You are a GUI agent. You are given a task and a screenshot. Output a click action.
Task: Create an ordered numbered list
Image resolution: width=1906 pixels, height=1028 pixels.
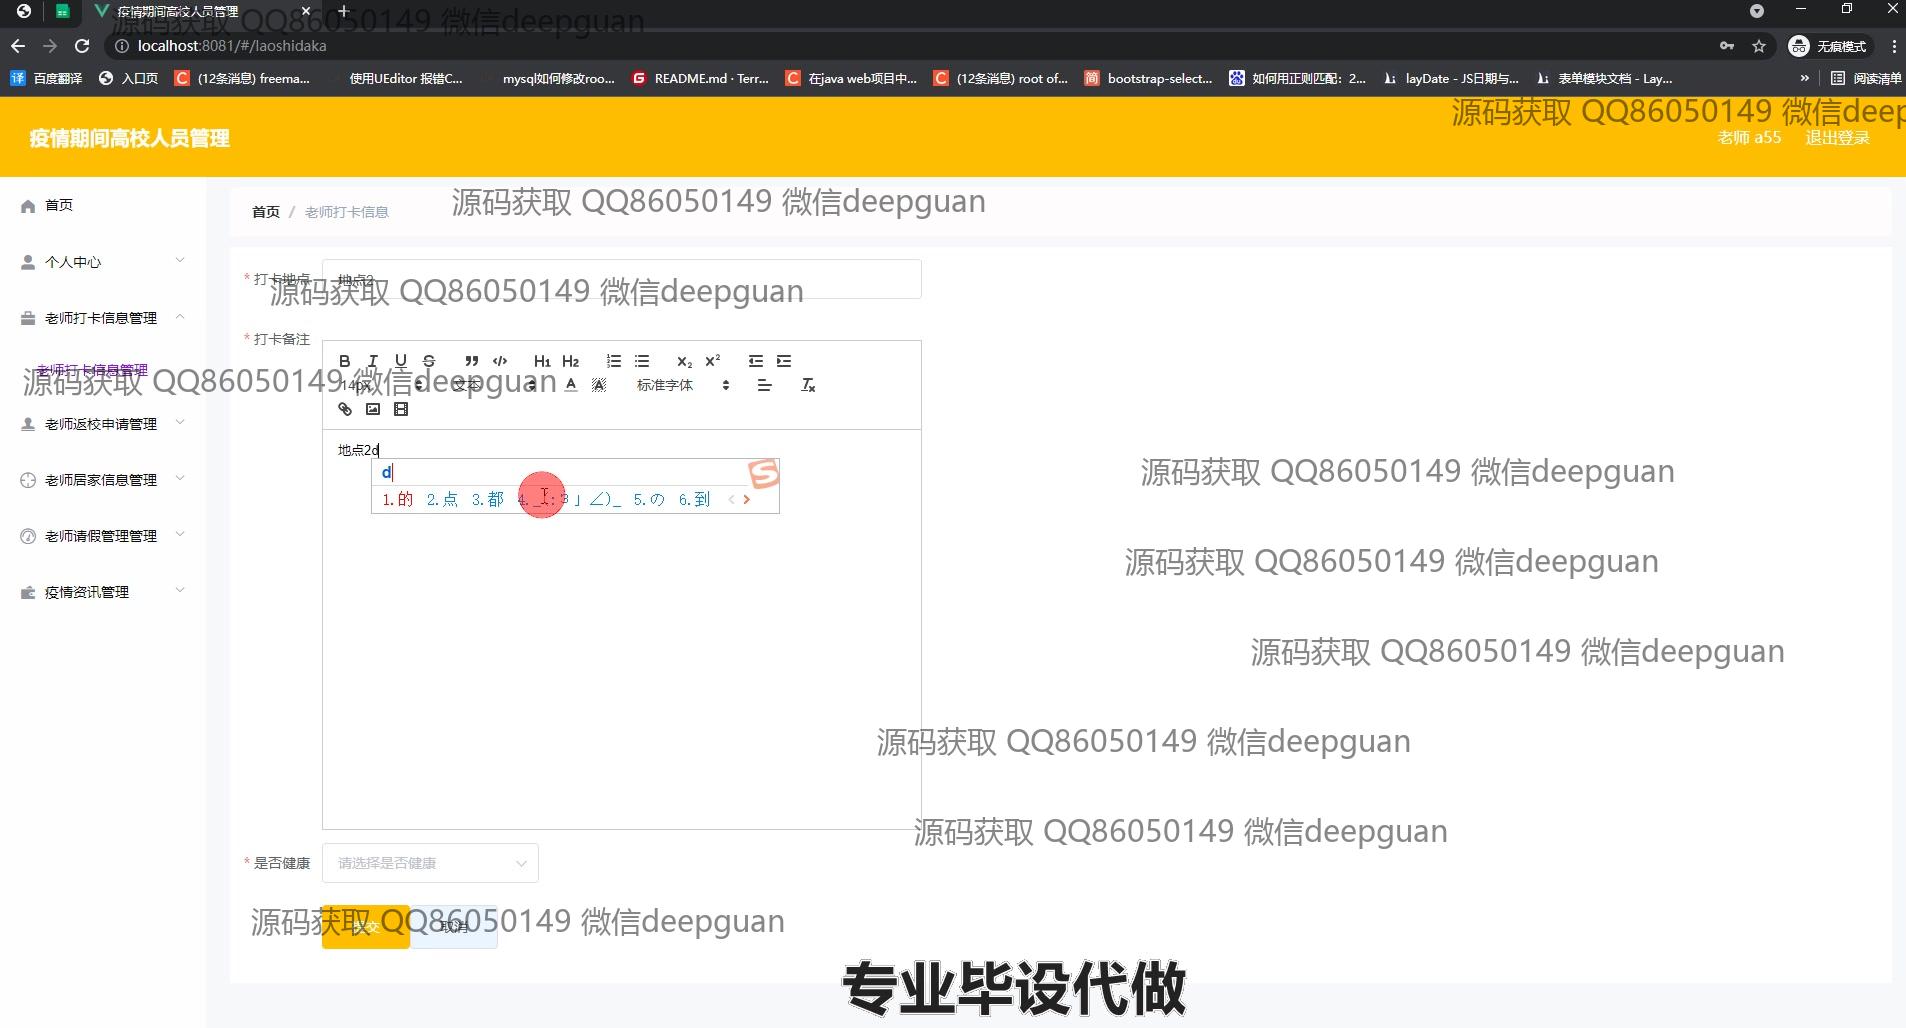[x=614, y=361]
